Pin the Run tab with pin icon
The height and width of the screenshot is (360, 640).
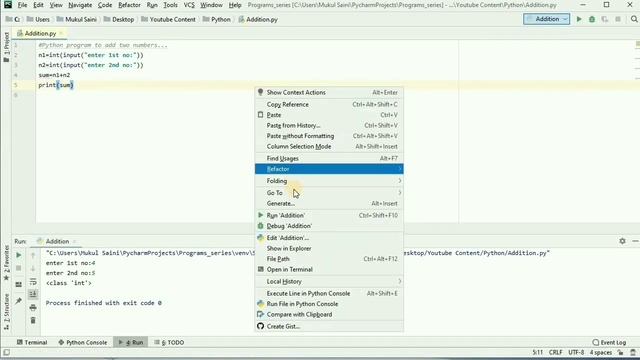pos(19,301)
